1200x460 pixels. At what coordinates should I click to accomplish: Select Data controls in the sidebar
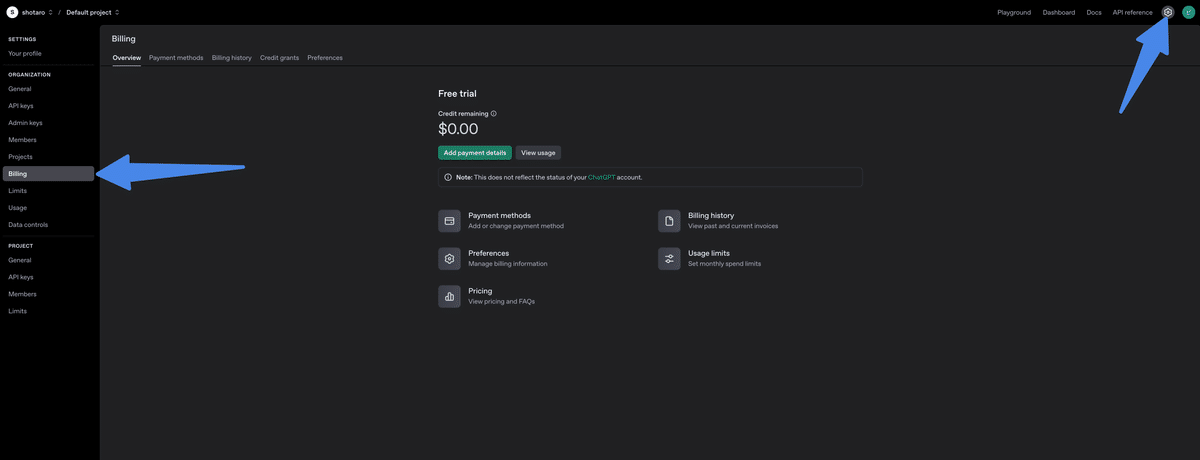point(28,225)
